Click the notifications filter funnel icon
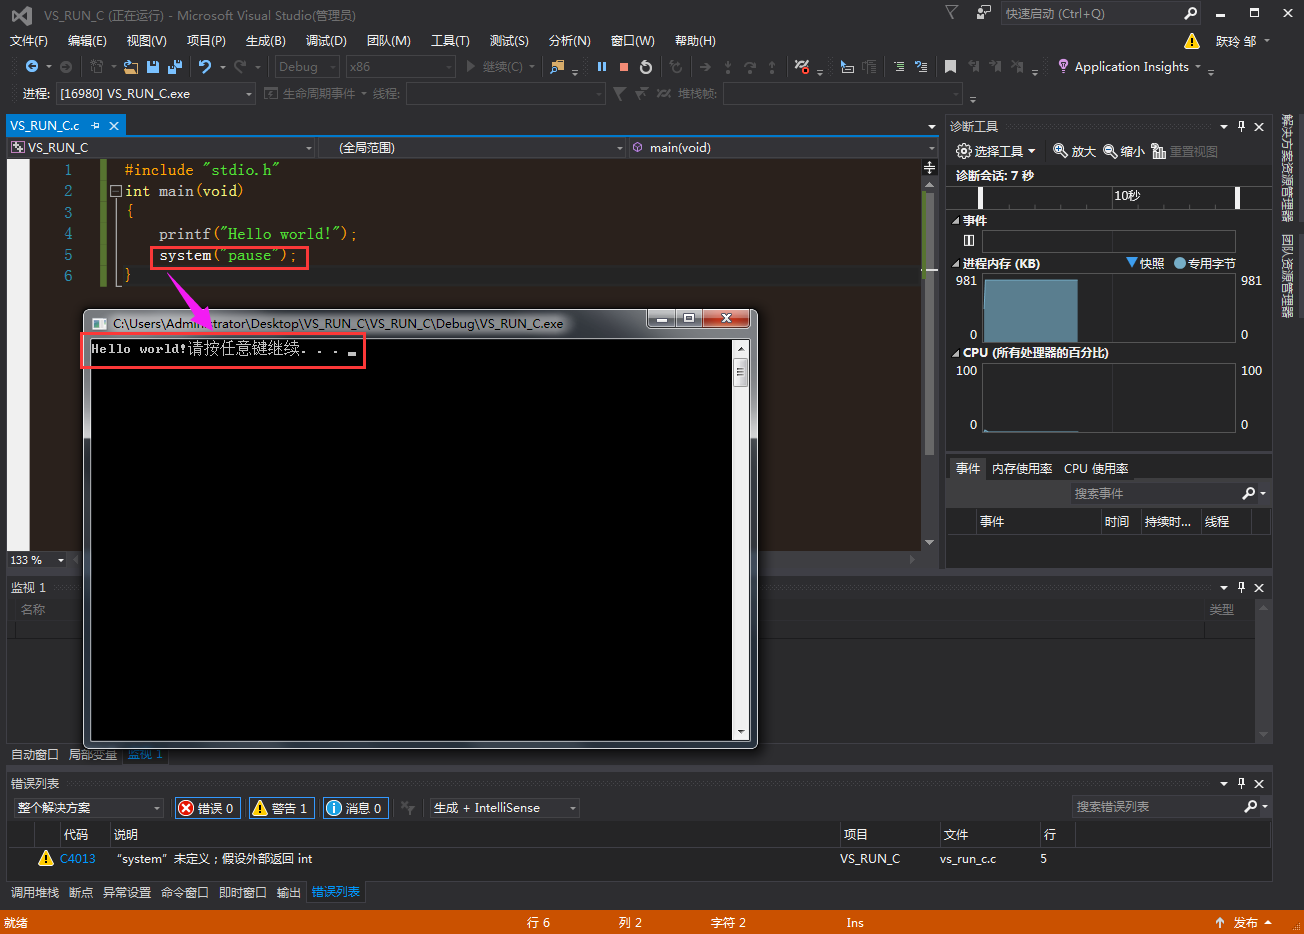1304x934 pixels. click(951, 13)
